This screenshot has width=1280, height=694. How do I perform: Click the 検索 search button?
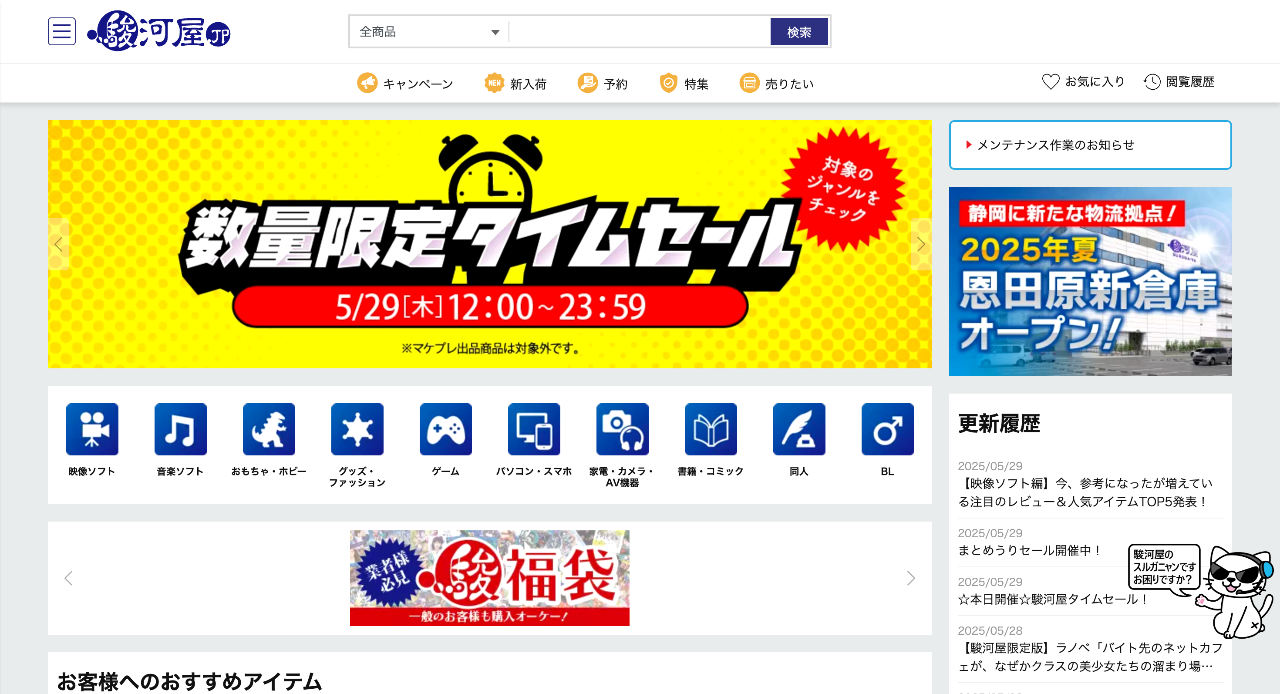click(x=799, y=32)
